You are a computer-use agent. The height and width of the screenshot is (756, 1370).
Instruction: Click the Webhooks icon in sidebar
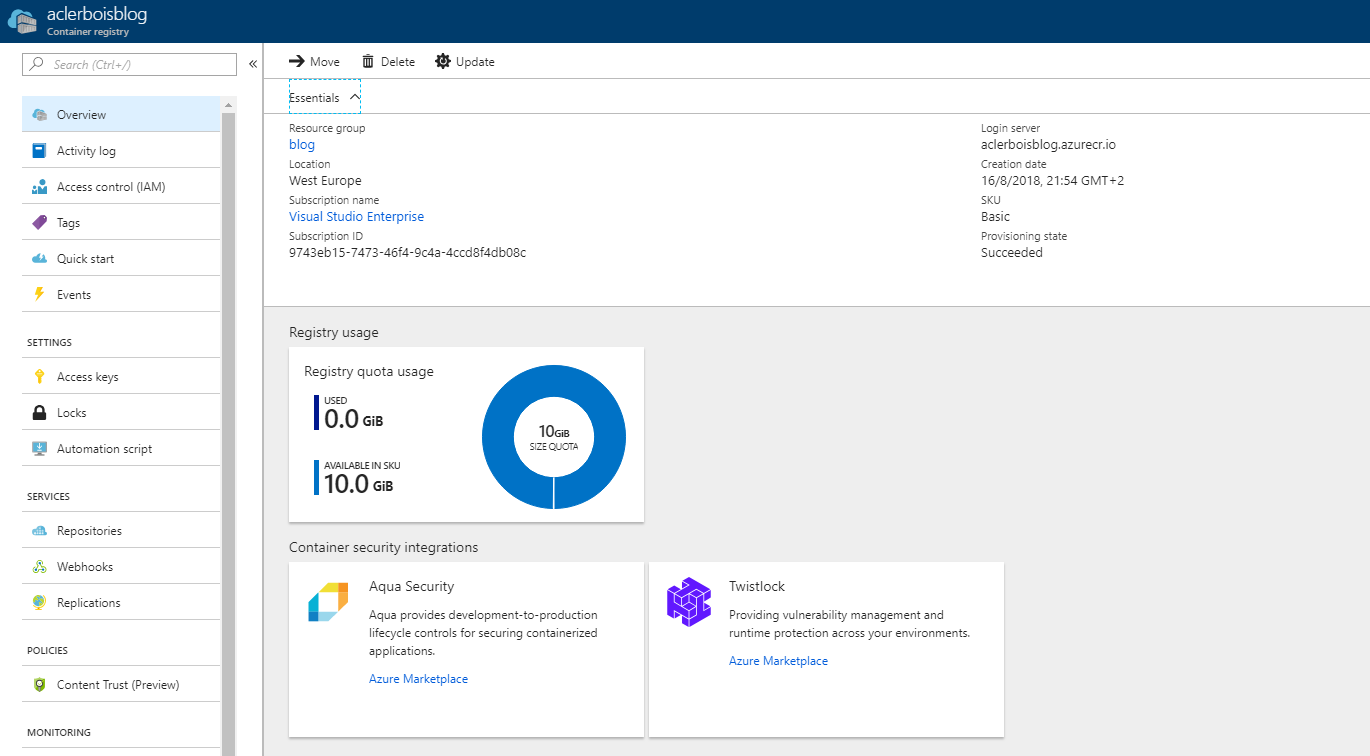pos(39,567)
